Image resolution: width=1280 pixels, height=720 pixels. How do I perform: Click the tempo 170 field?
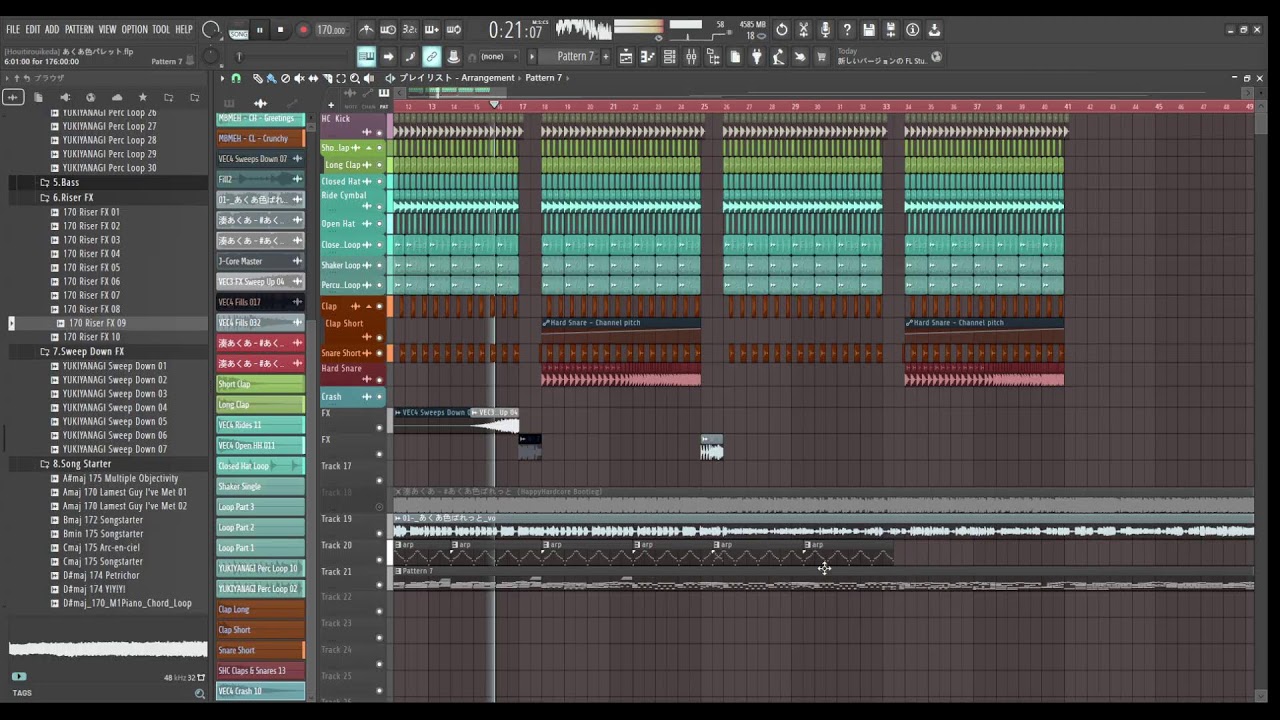click(x=332, y=29)
